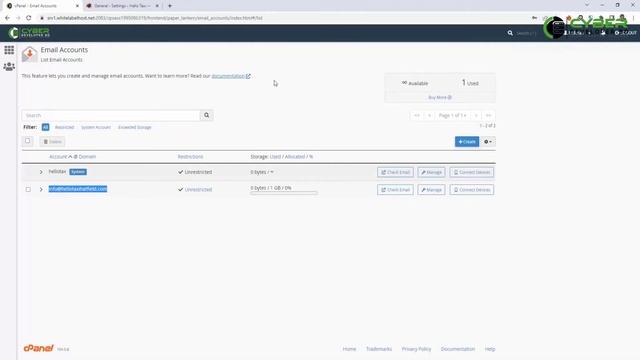Viewport: 640px width, 360px height.
Task: Click the browser address bar URL
Action: (x=155, y=18)
